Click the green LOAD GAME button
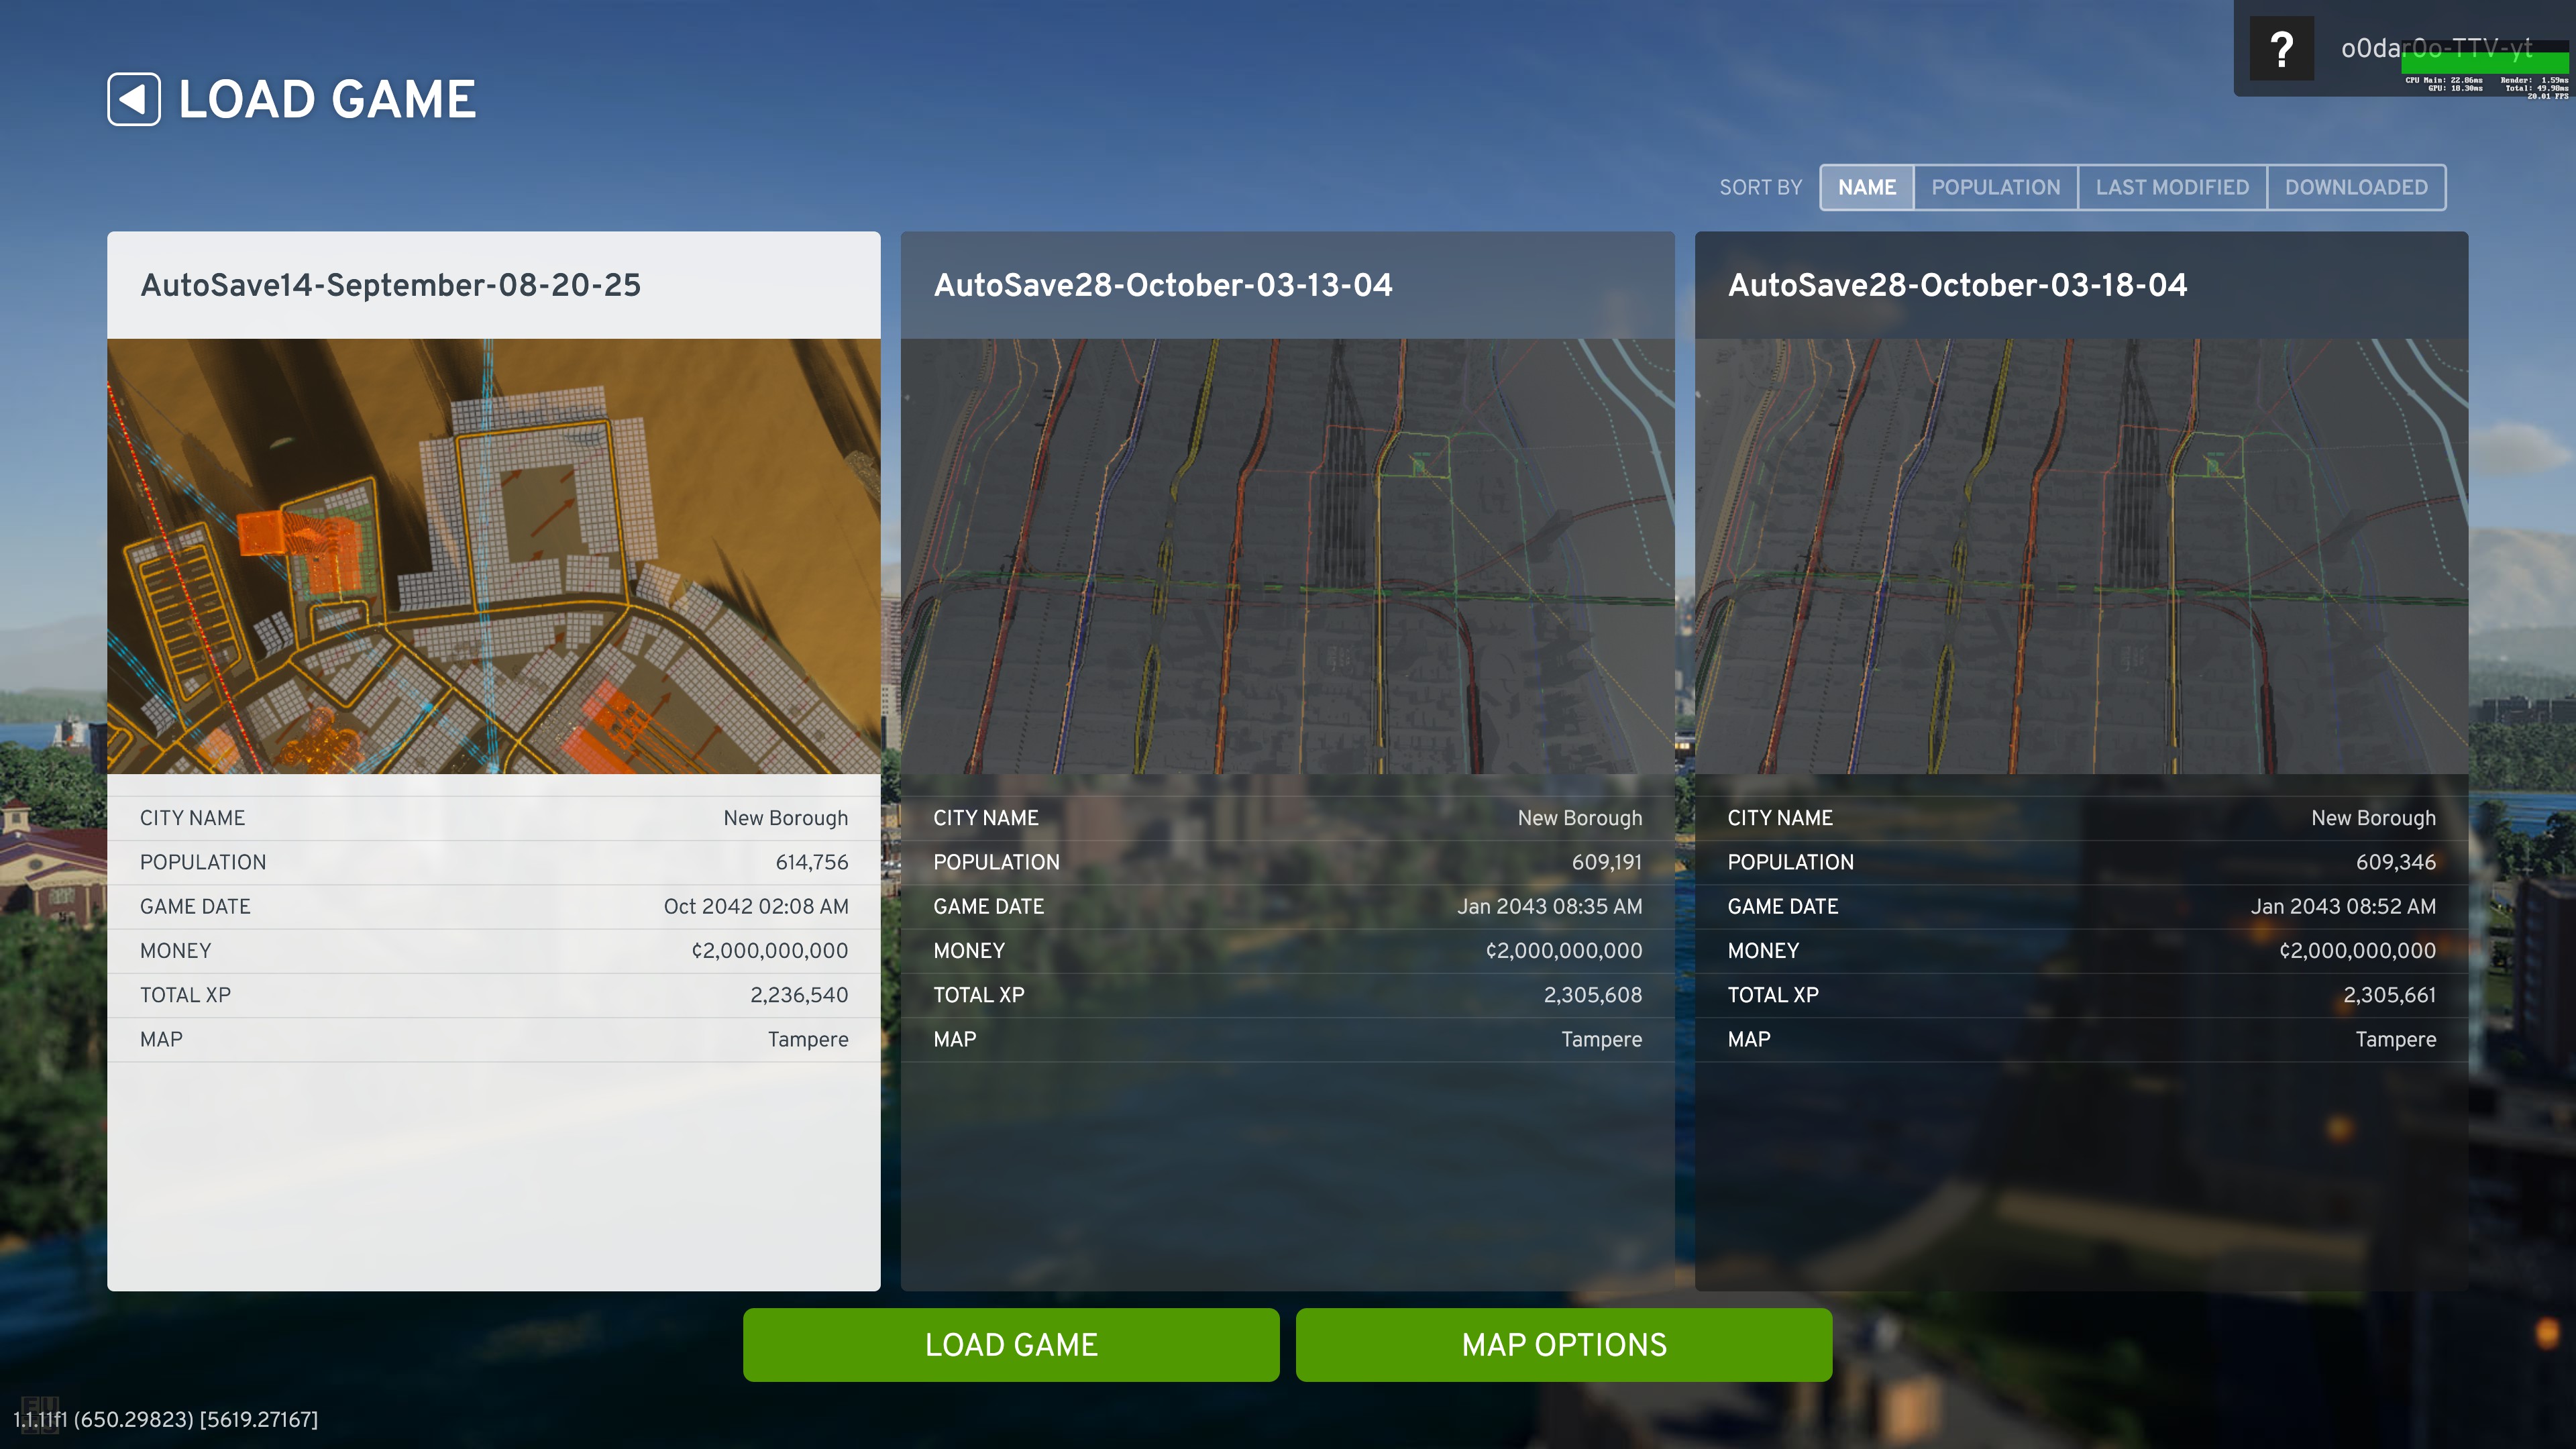The image size is (2576, 1449). click(x=1011, y=1345)
